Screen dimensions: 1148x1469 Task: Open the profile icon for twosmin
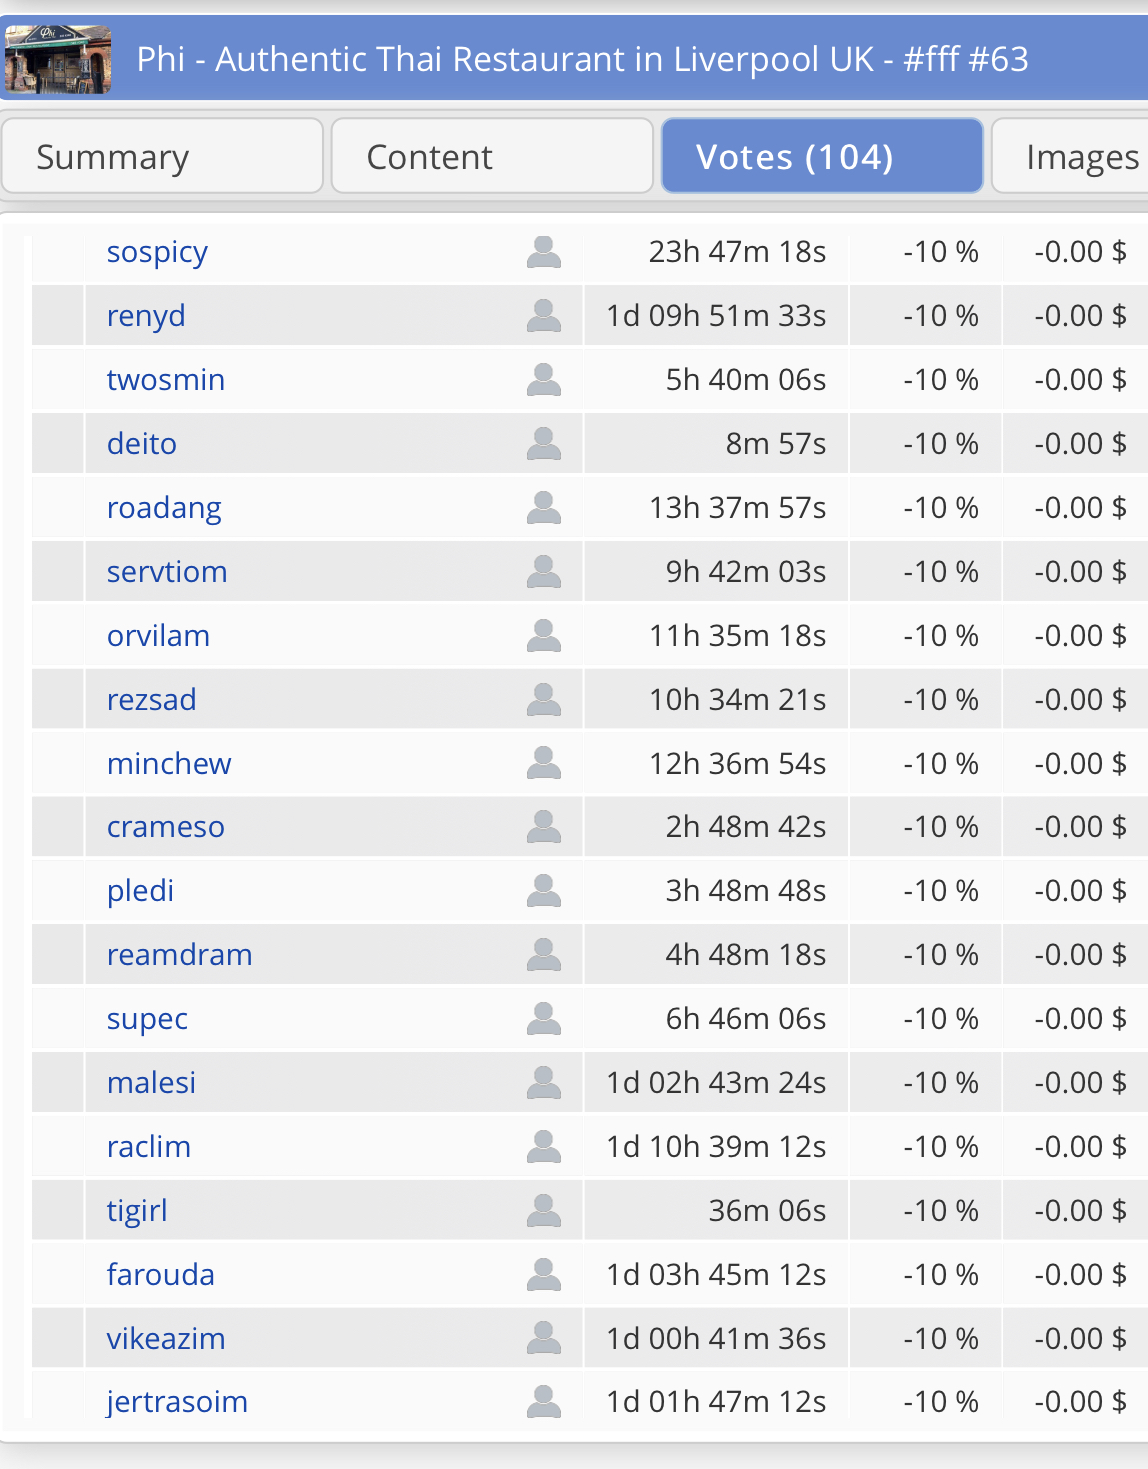[x=543, y=380]
